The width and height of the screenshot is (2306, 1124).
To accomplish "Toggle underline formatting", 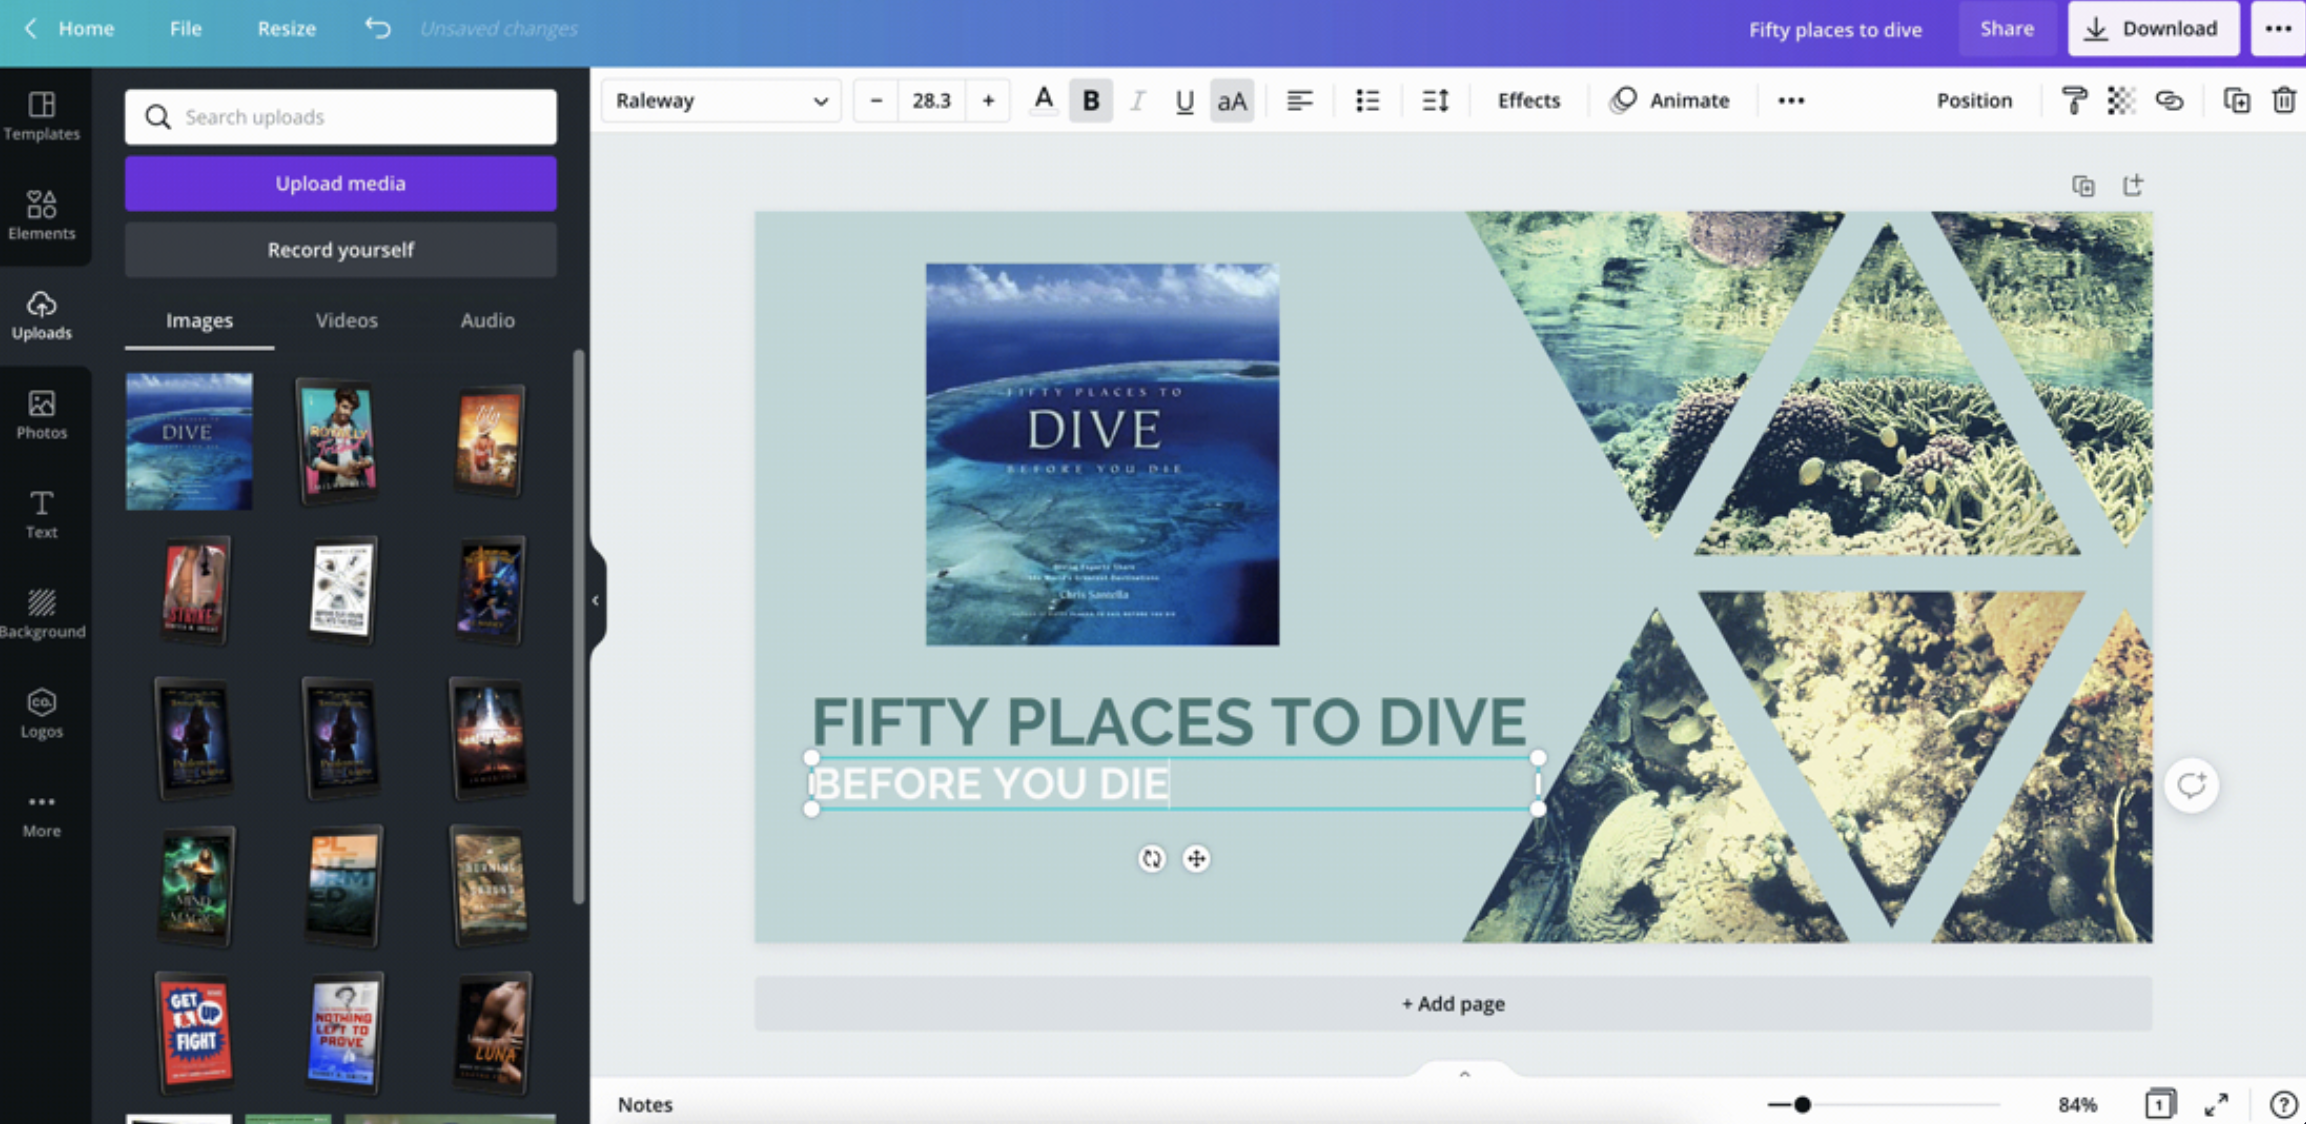I will 1184,100.
